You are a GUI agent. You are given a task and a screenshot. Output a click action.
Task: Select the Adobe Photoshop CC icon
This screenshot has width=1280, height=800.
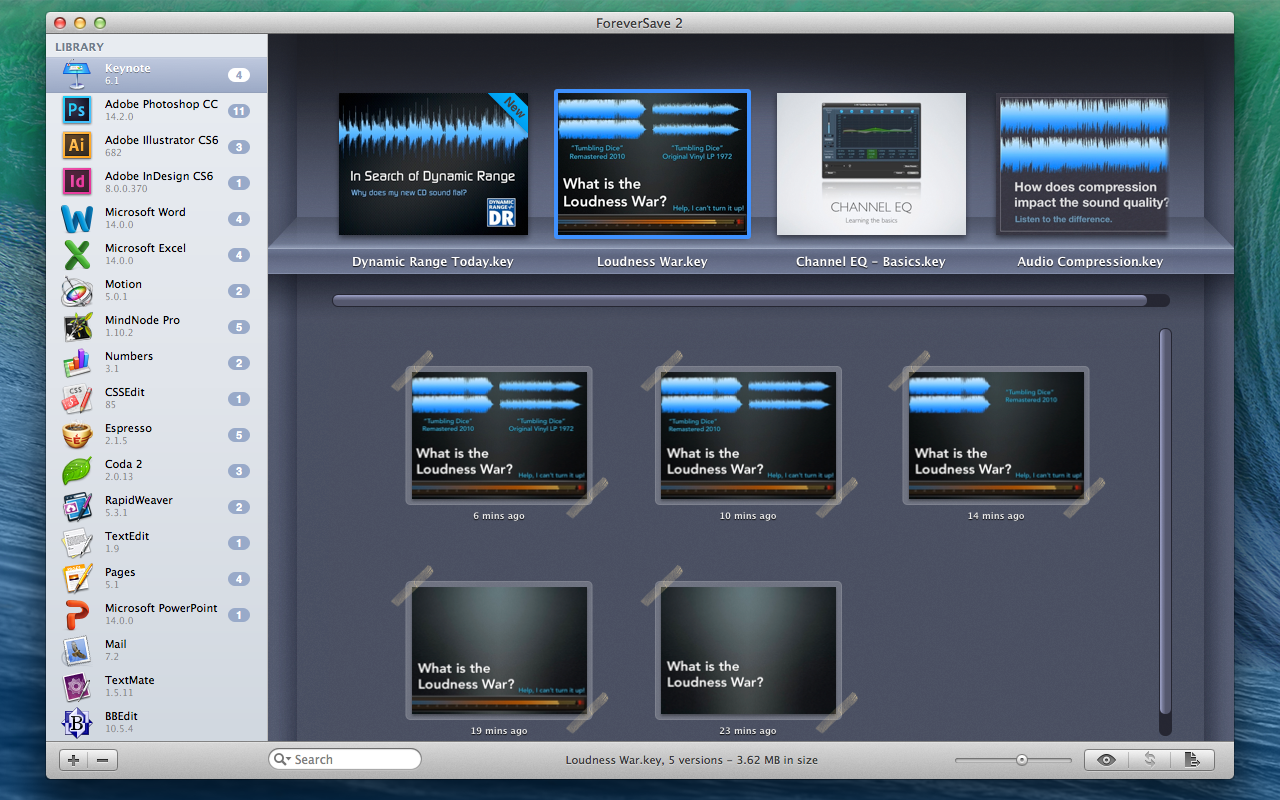coord(77,111)
